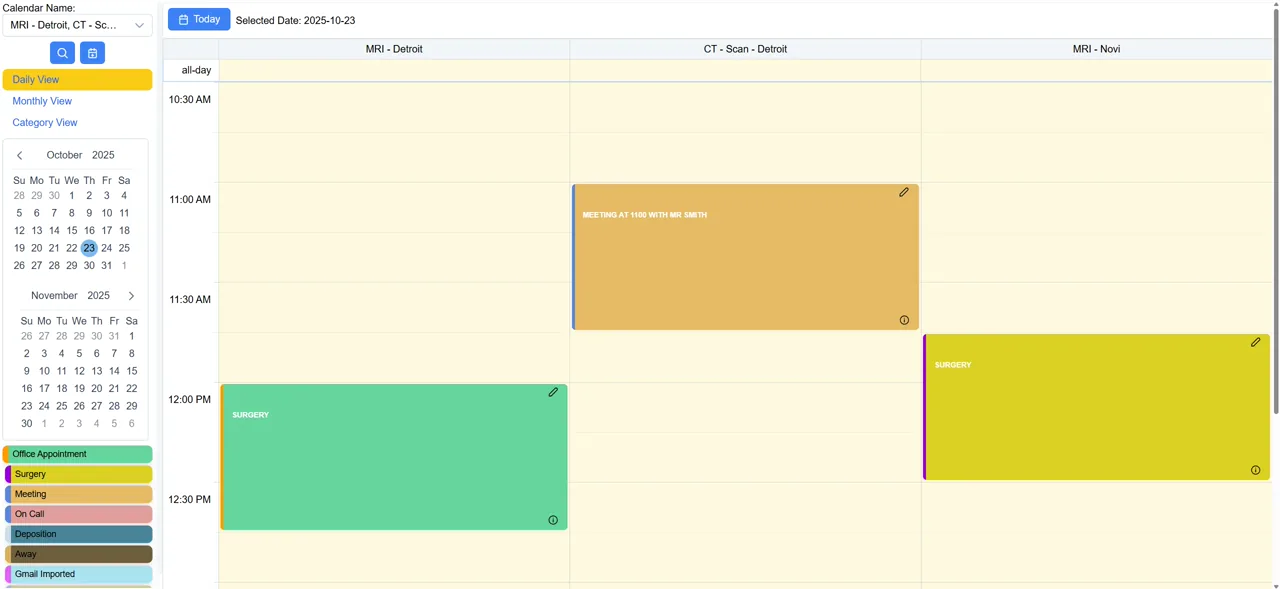Select October 15 in mini calendar
This screenshot has height=589, width=1280.
tap(72, 230)
